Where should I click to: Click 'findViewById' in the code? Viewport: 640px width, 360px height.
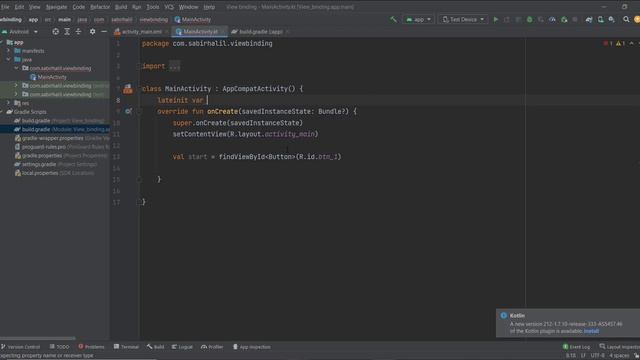tap(242, 156)
